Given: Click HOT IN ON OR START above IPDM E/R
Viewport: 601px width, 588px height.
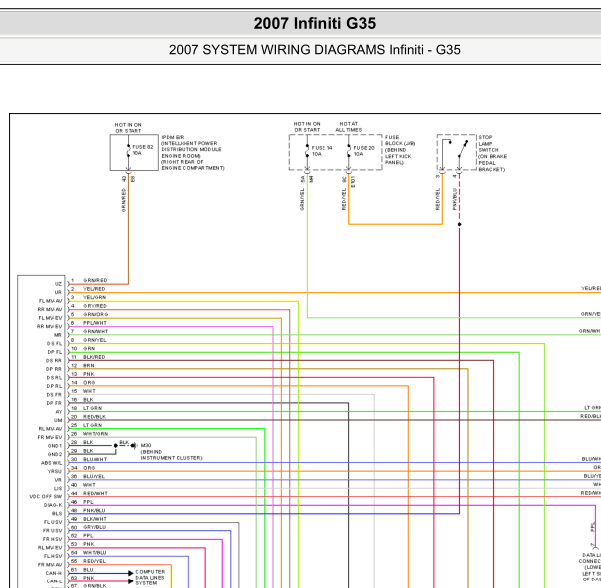Looking at the screenshot, I should coord(128,128).
